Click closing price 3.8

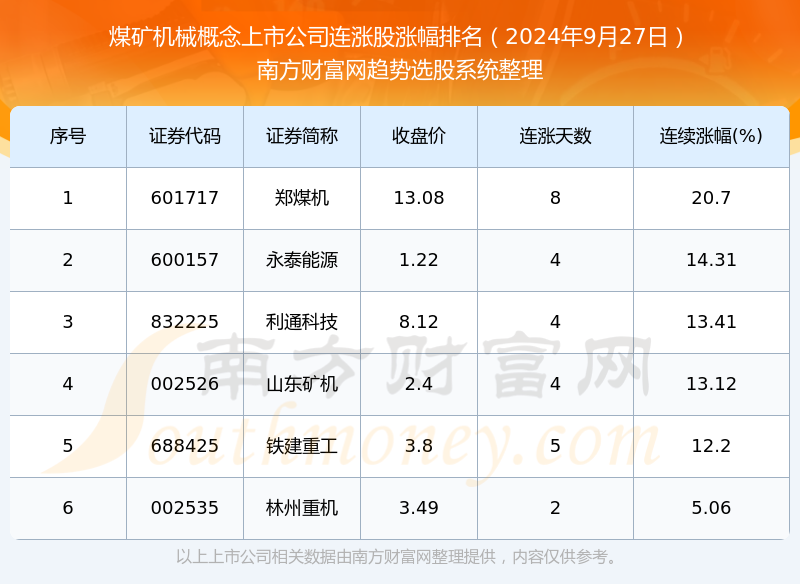pos(419,446)
